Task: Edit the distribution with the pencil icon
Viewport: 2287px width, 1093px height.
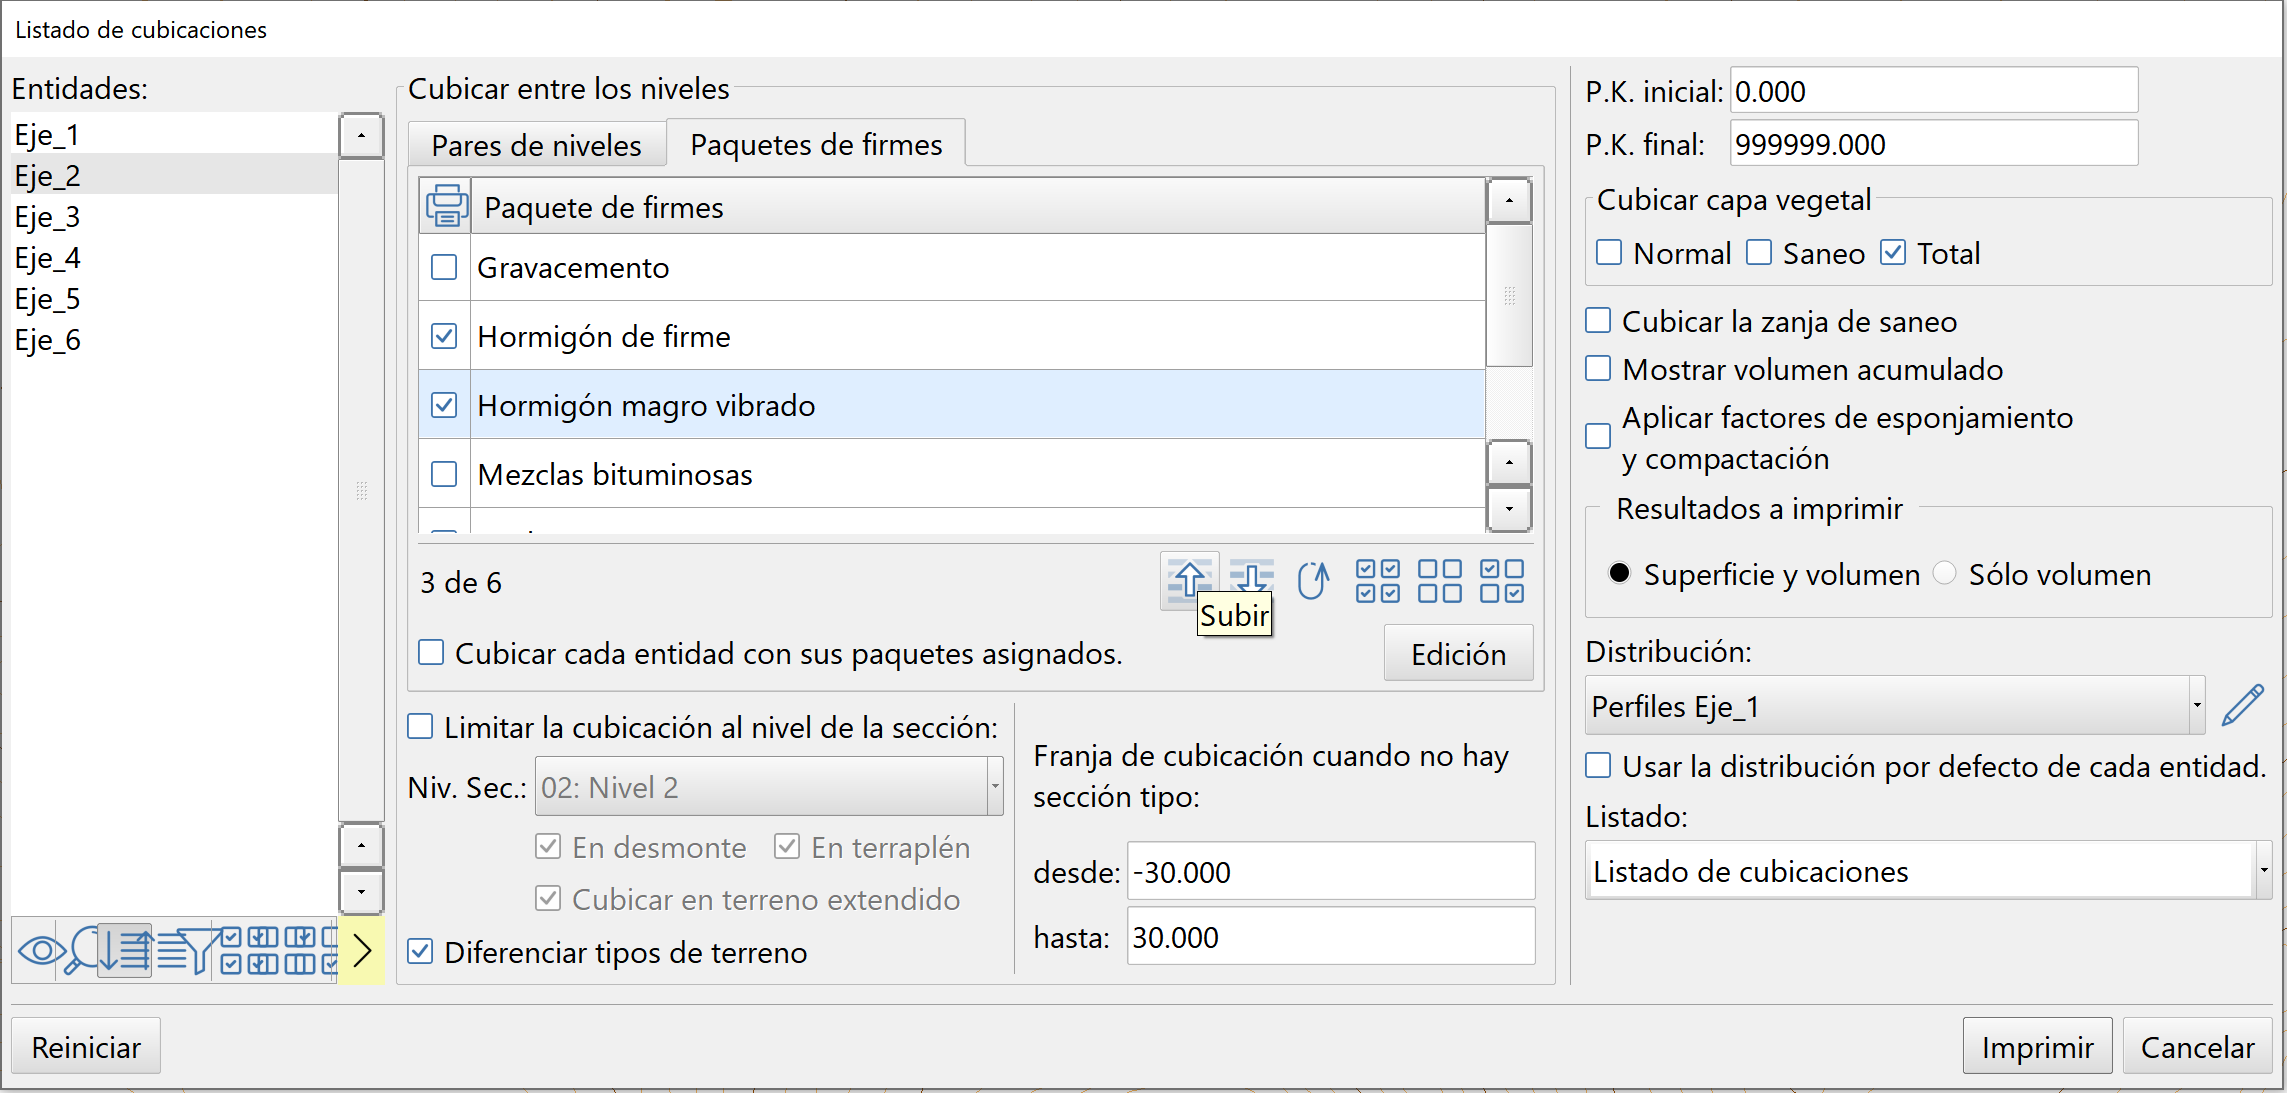Action: (x=2243, y=705)
